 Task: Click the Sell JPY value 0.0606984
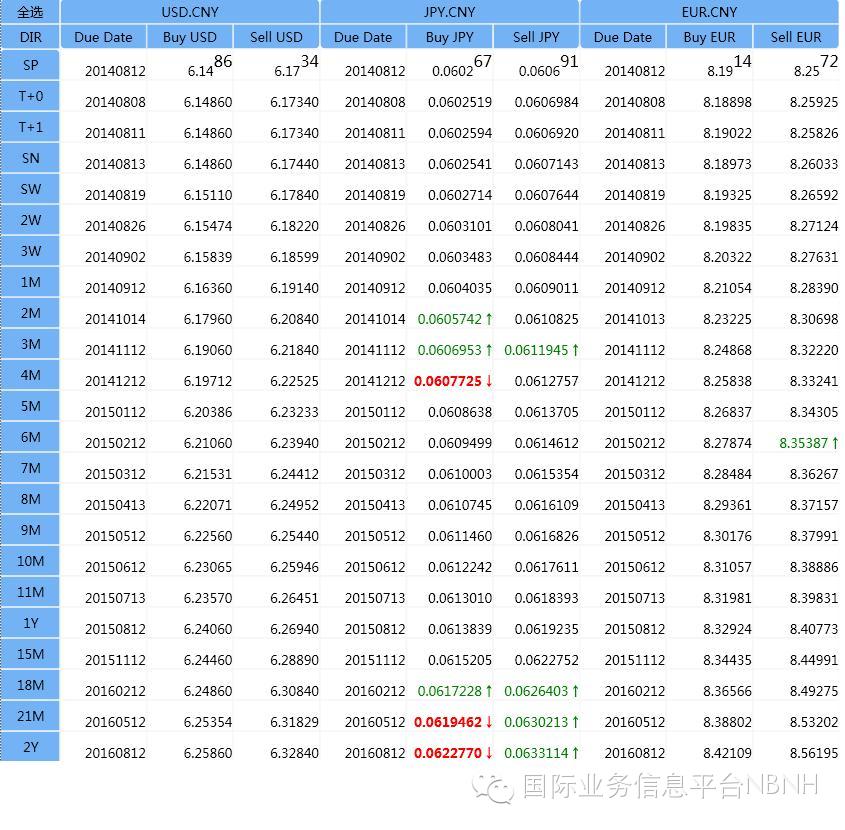coord(546,102)
